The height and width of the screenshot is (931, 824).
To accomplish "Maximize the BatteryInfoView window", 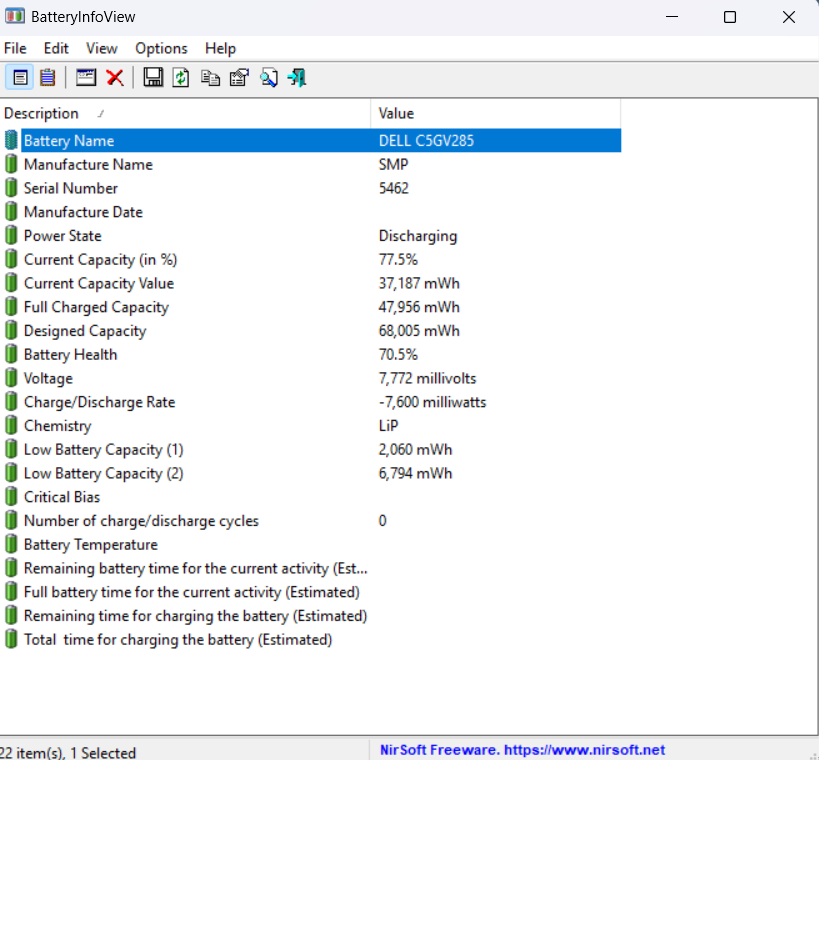I will [x=730, y=17].
